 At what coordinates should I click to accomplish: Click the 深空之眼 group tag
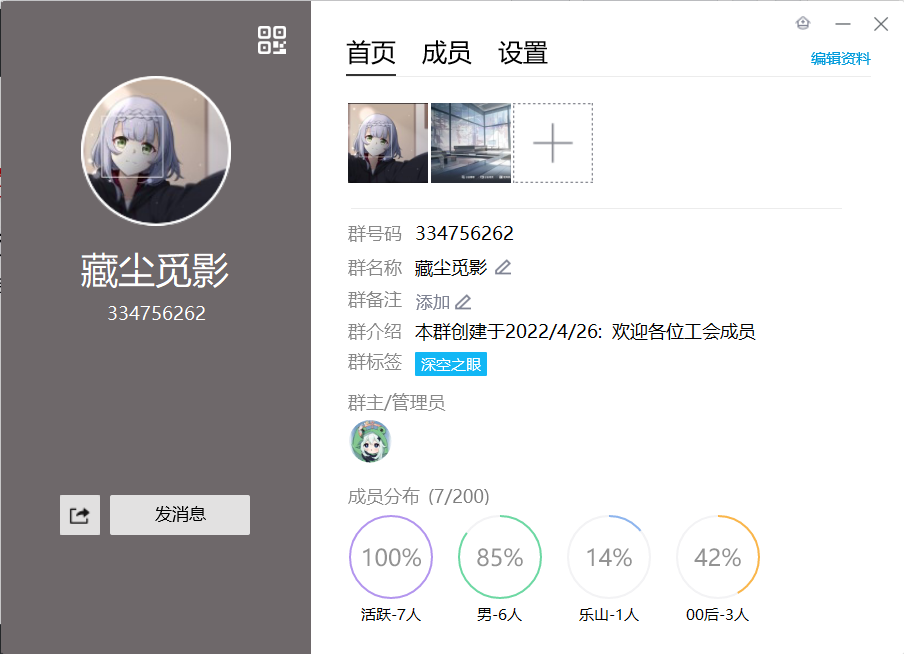451,365
